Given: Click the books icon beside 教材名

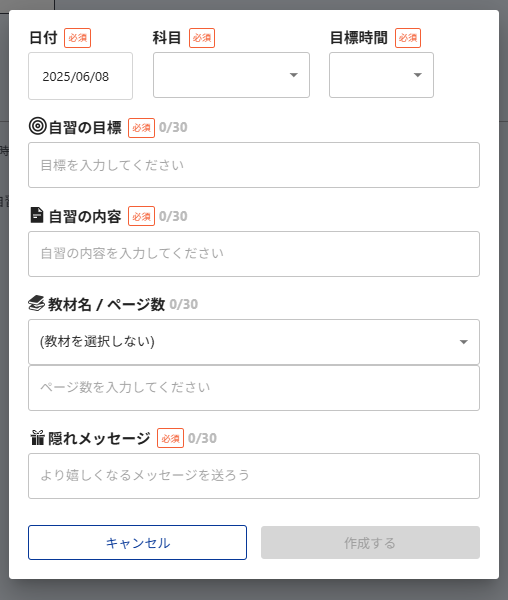Looking at the screenshot, I should coord(36,304).
